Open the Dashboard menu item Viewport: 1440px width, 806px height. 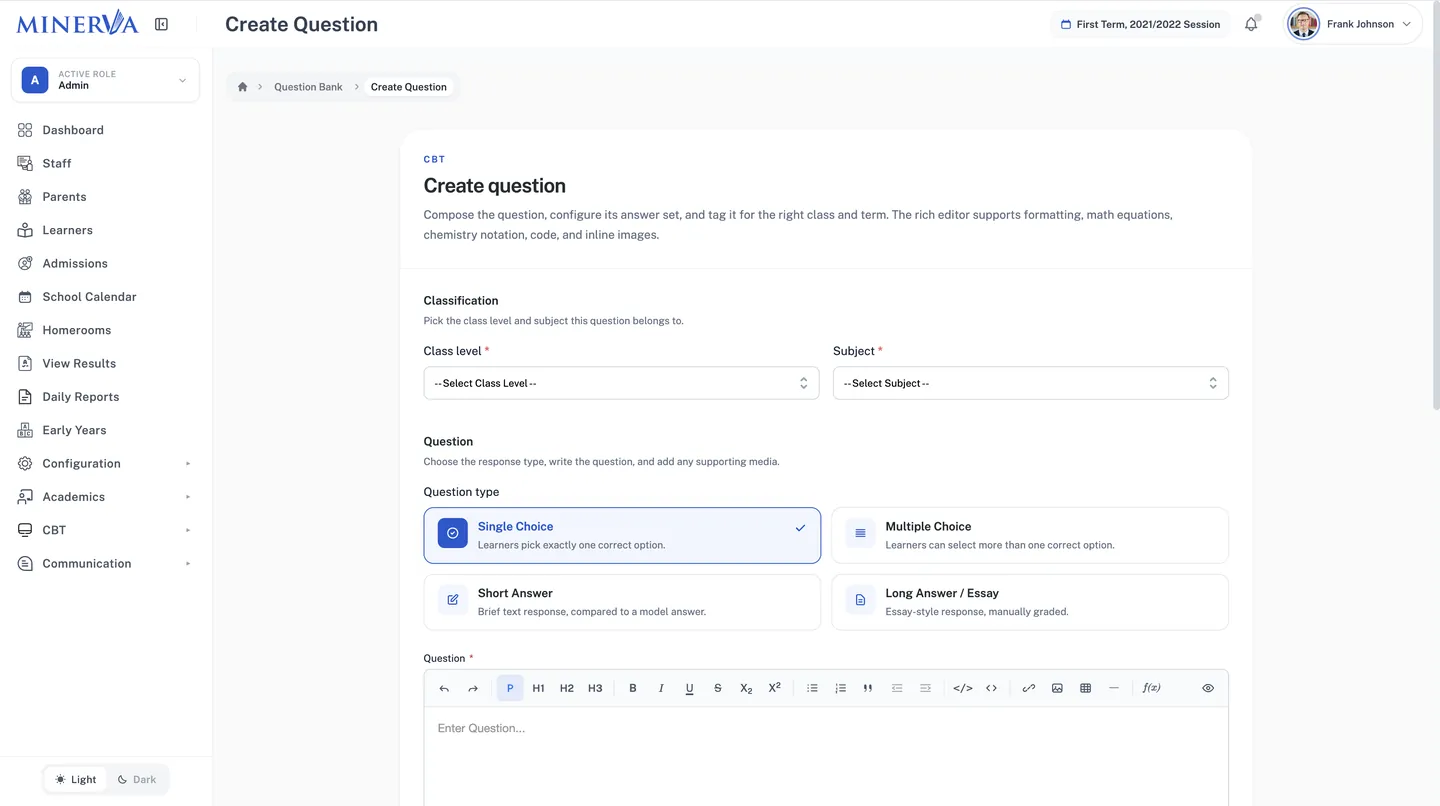105,130
